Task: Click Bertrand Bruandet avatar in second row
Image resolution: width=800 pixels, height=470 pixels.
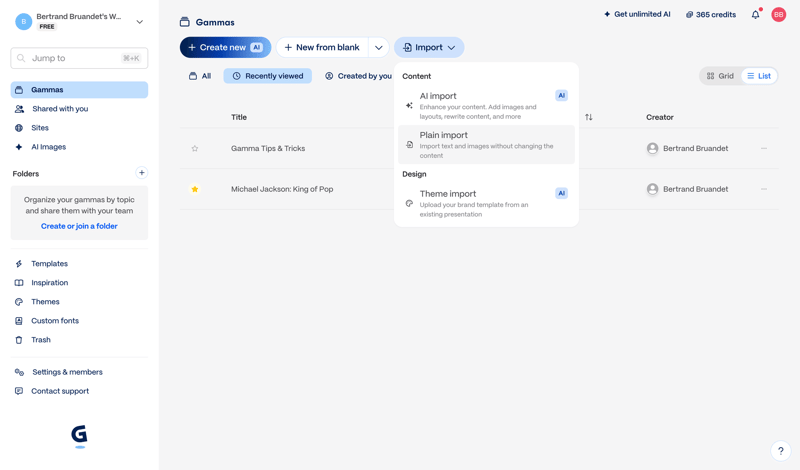Action: click(x=652, y=189)
